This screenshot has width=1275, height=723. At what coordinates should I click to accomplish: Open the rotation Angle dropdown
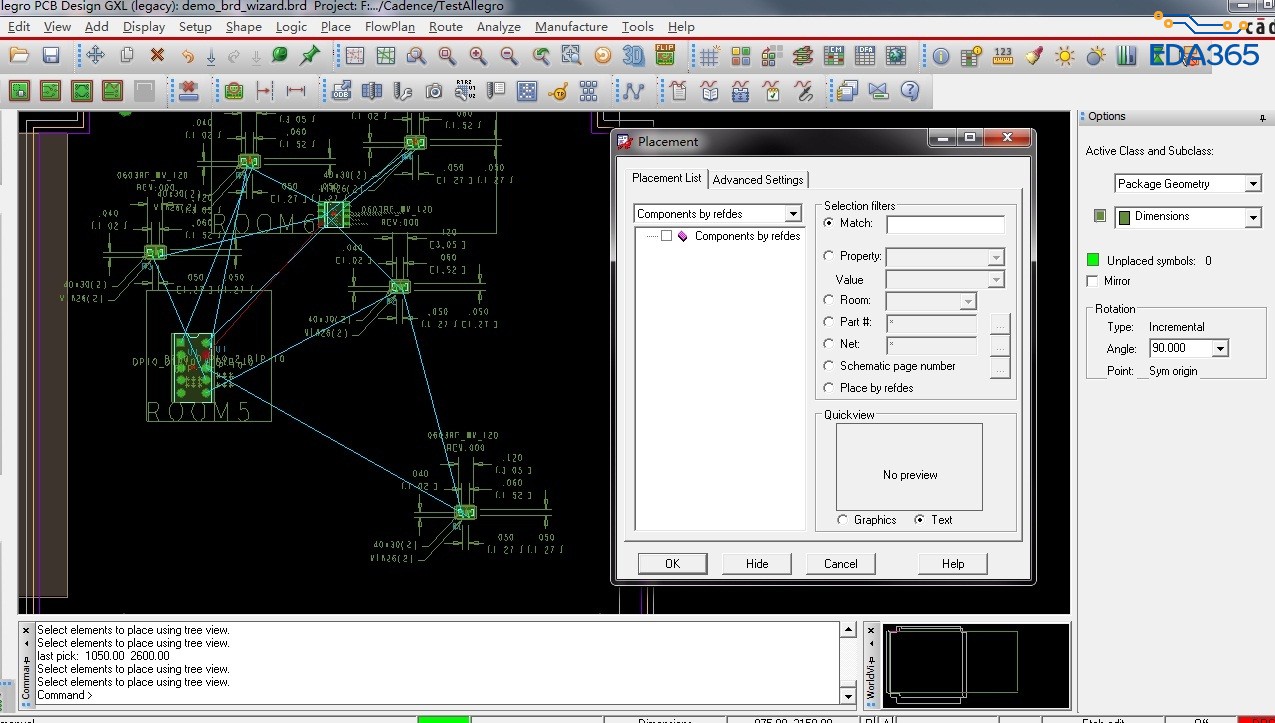[1220, 349]
